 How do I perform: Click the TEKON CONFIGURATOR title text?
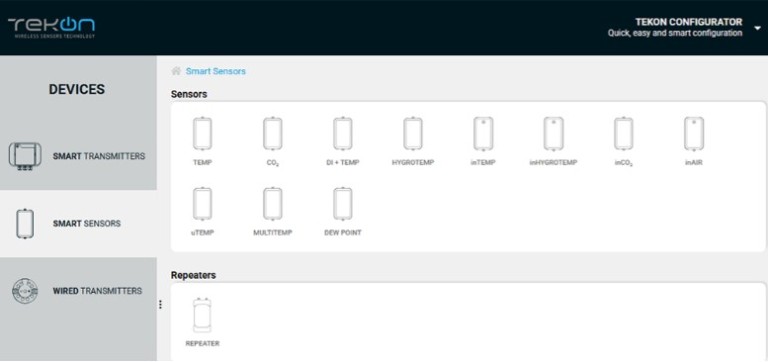pyautogui.click(x=689, y=22)
